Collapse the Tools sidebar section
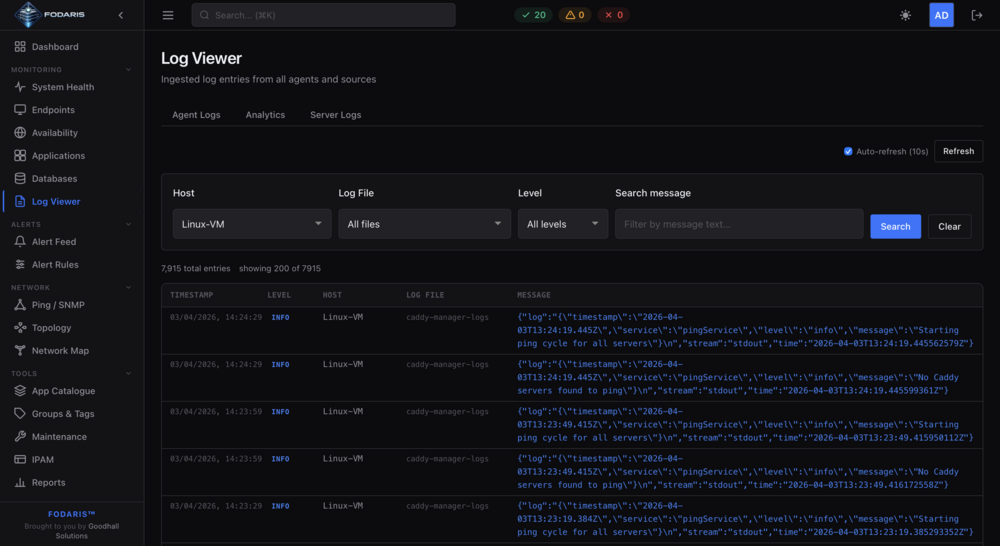 [x=128, y=374]
